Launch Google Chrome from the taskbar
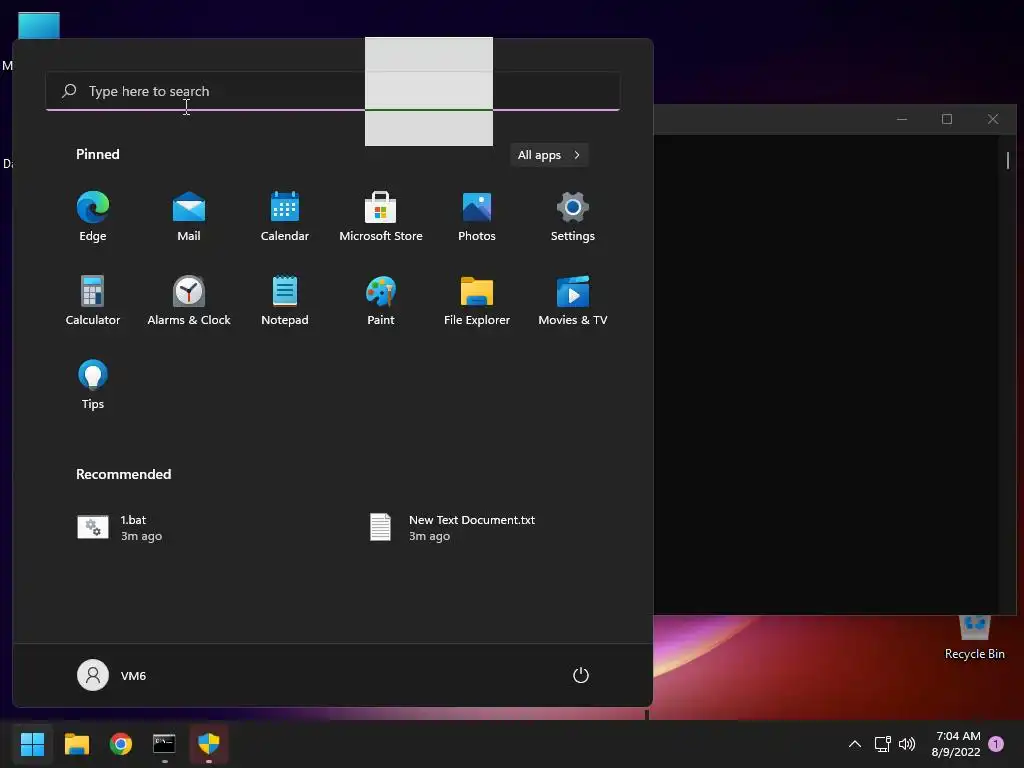Image resolution: width=1024 pixels, height=768 pixels. point(121,744)
